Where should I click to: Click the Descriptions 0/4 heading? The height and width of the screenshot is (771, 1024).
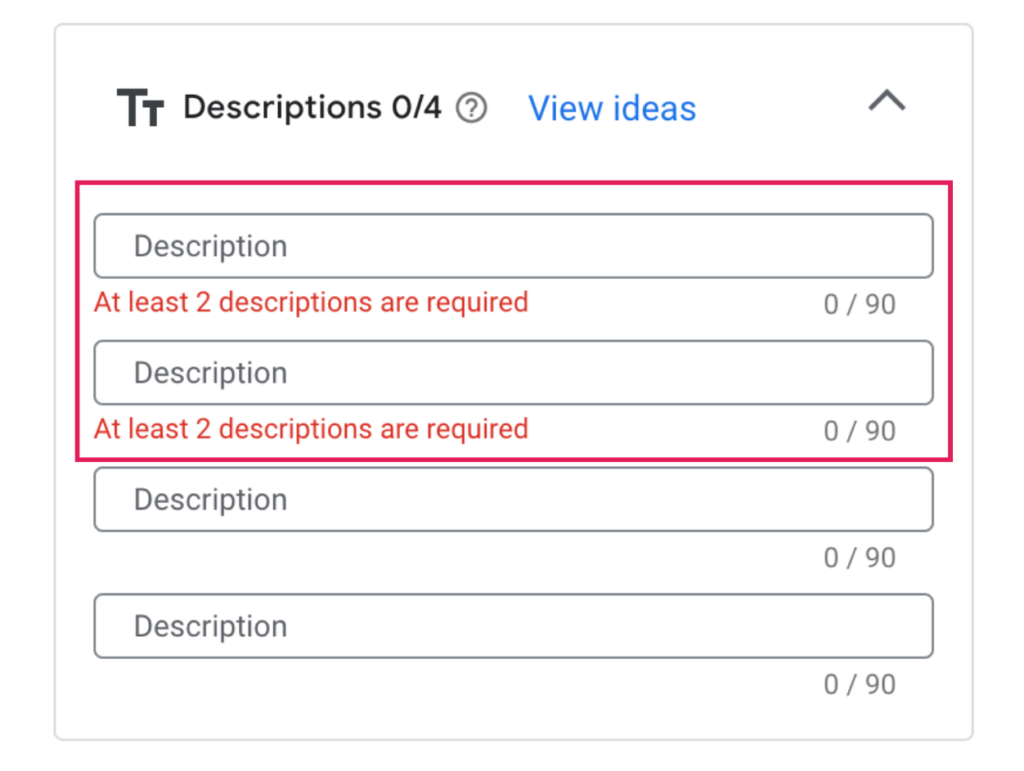[312, 107]
